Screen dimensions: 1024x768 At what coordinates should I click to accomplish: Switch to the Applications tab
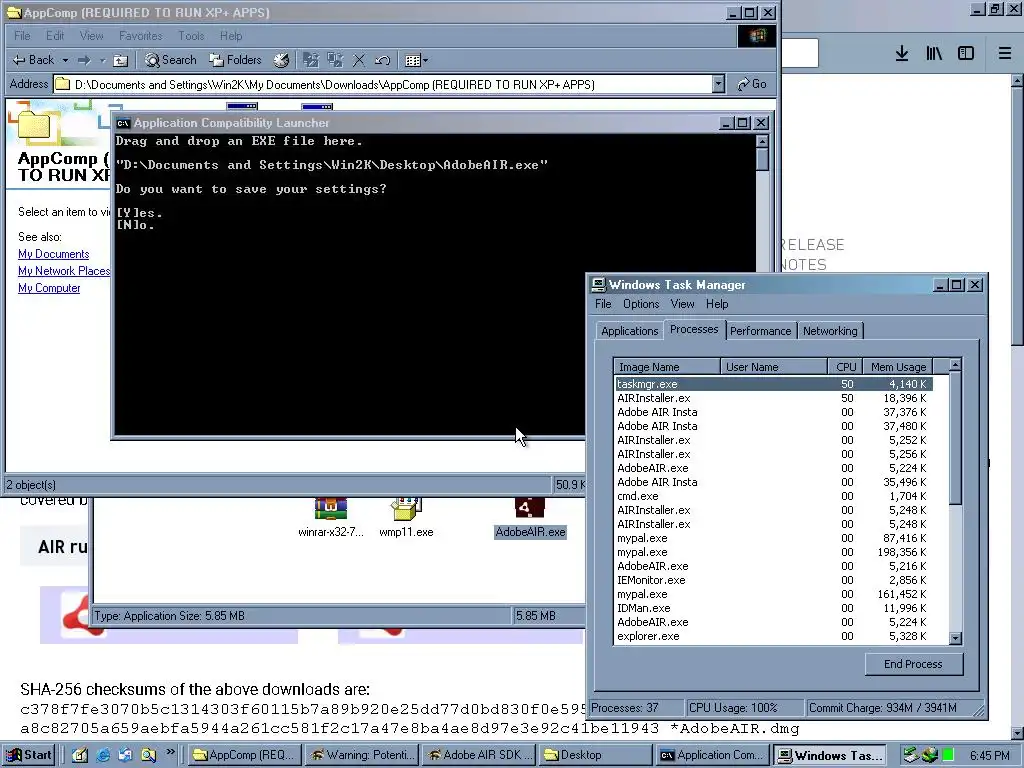[630, 330]
